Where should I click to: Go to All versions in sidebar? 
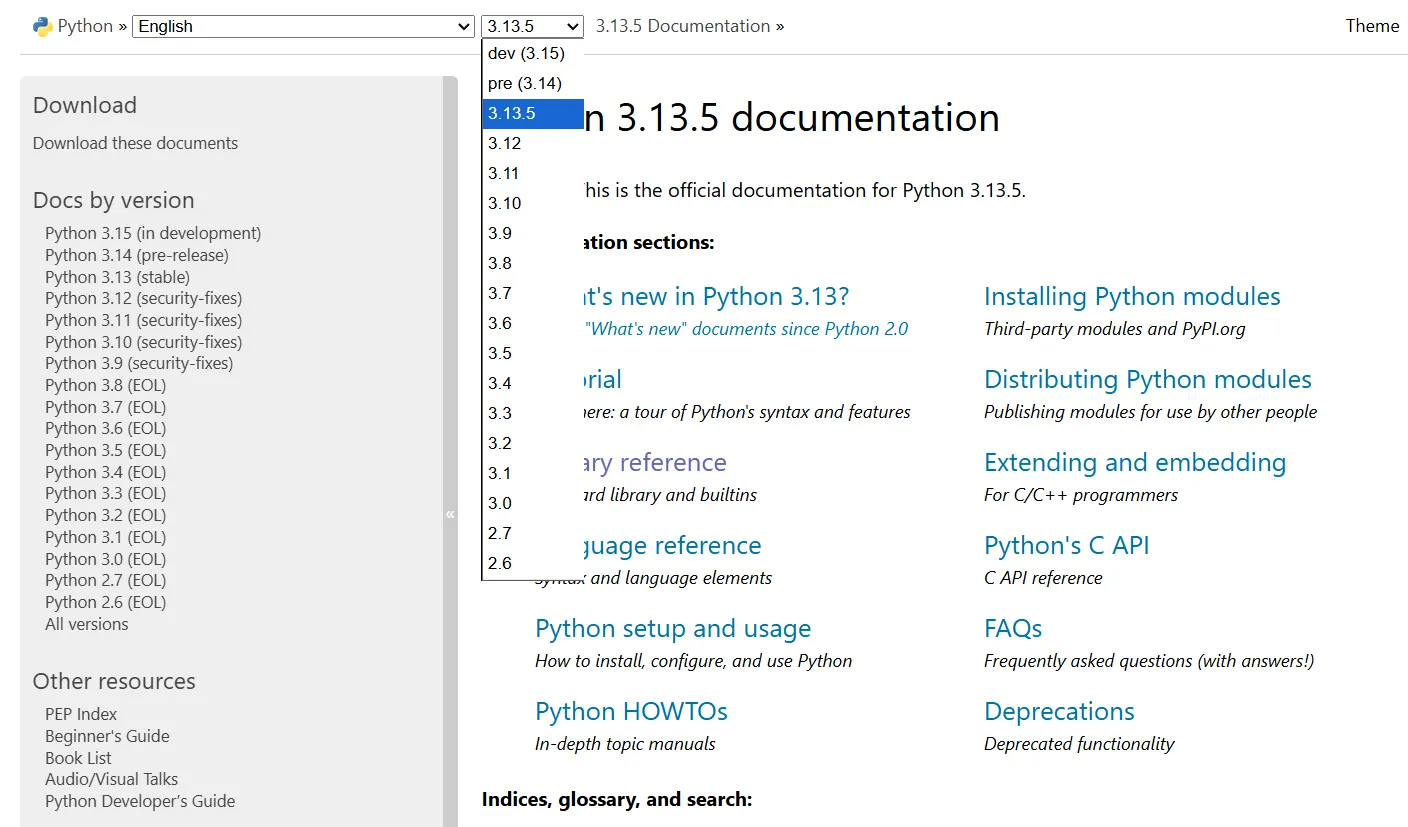(x=87, y=624)
